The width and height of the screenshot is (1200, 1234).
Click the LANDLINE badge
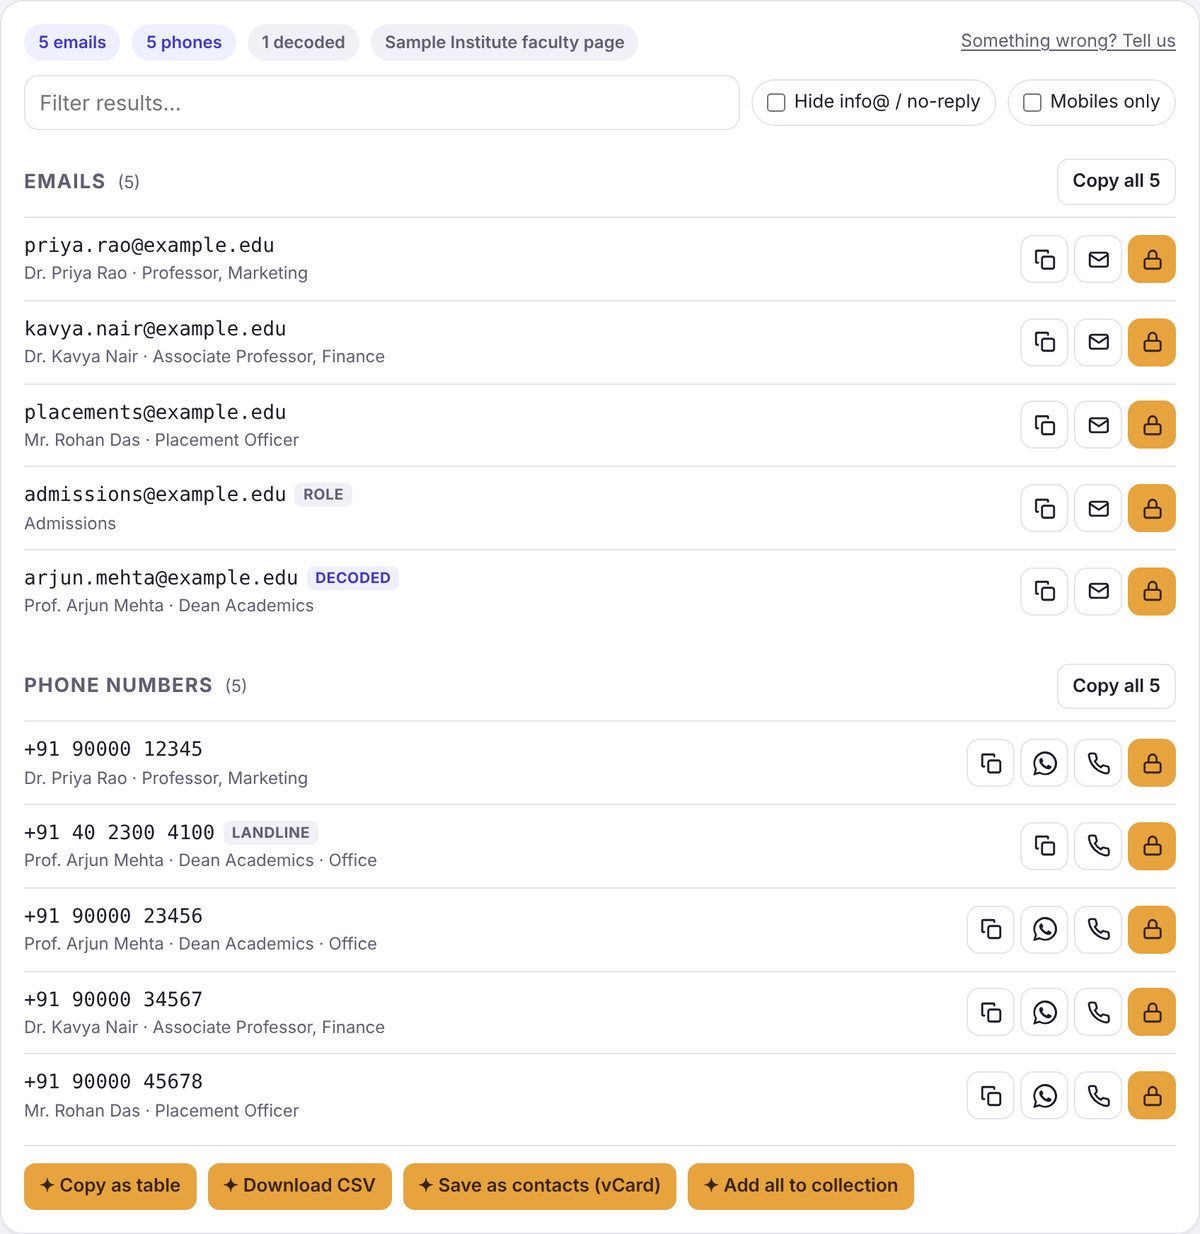pos(271,833)
